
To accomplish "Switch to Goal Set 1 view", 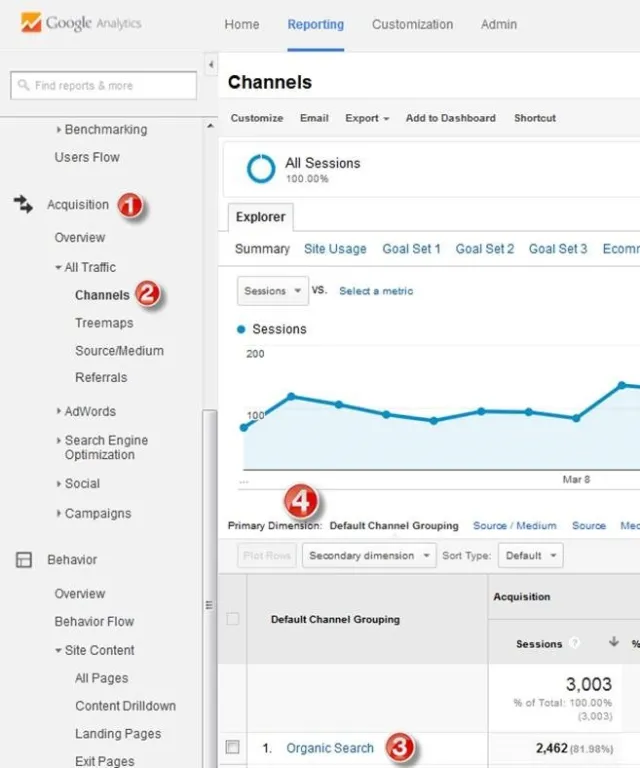I will pos(411,249).
